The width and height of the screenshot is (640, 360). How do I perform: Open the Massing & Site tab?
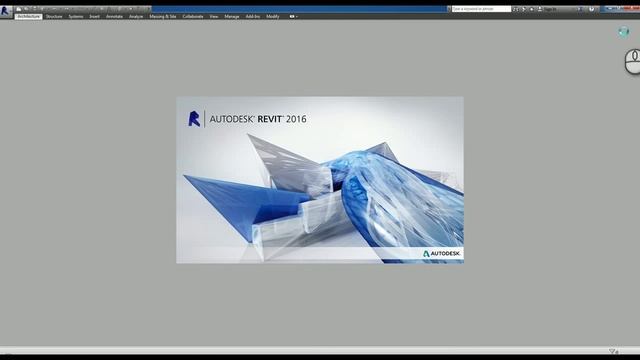(x=163, y=17)
